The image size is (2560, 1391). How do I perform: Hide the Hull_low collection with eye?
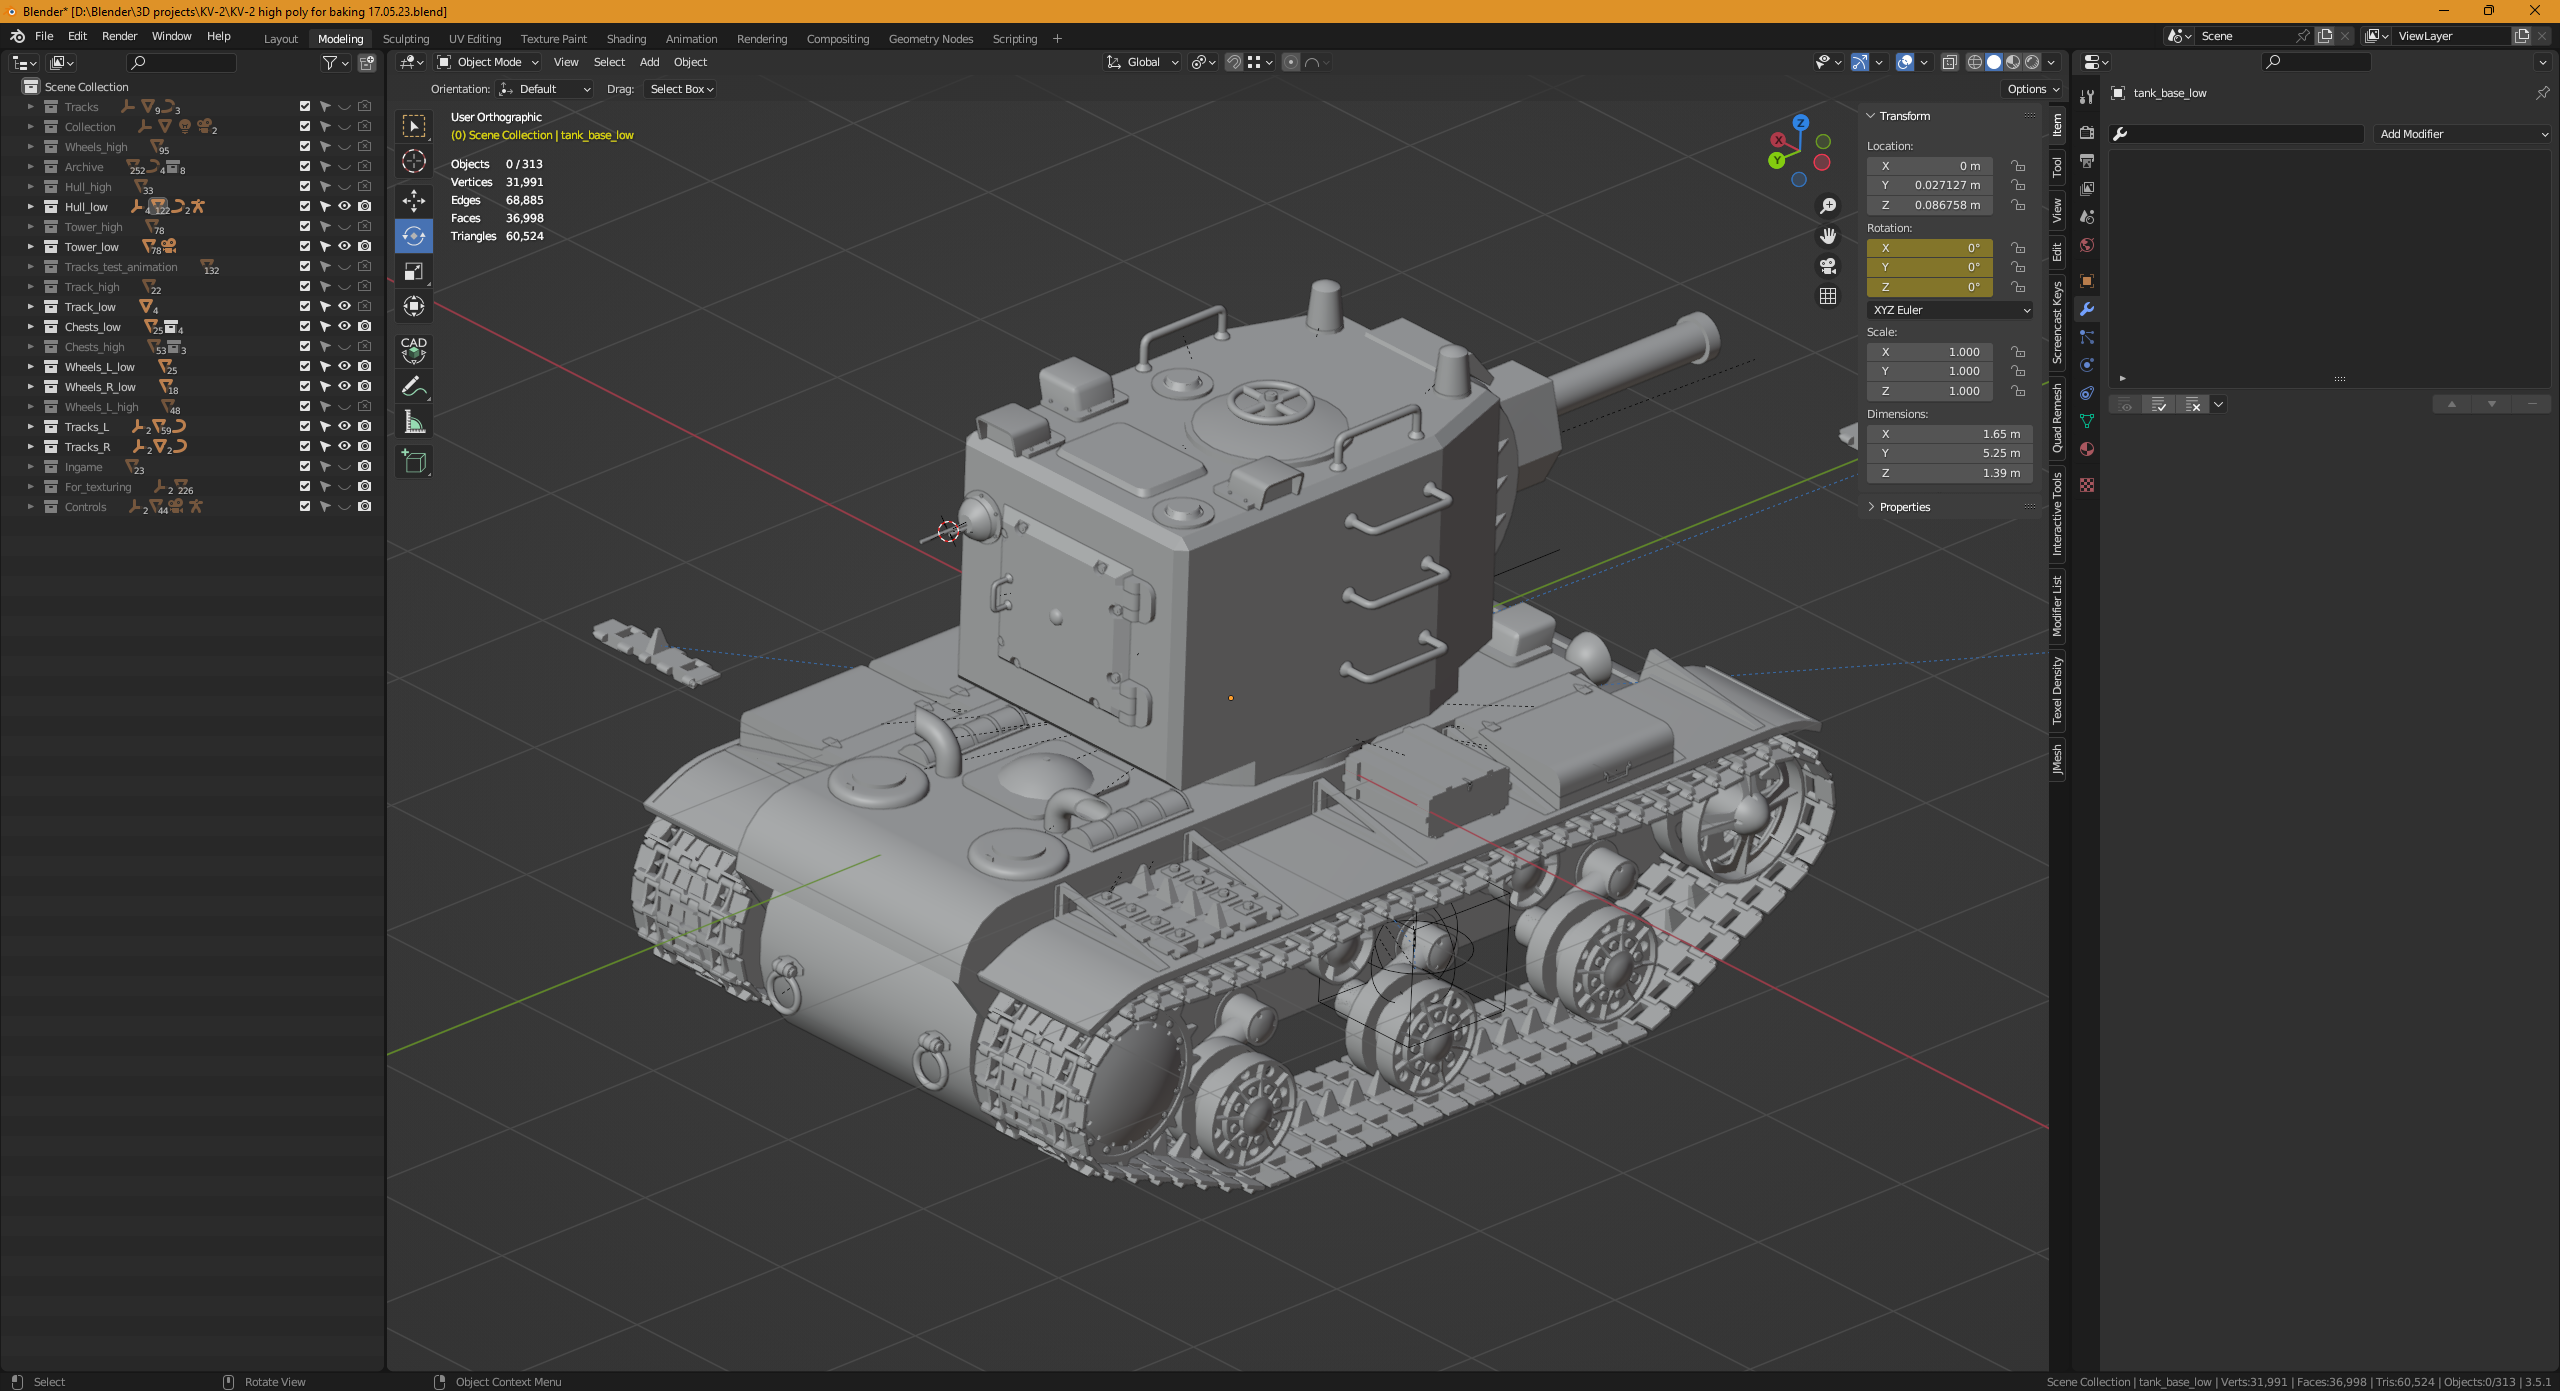[344, 206]
